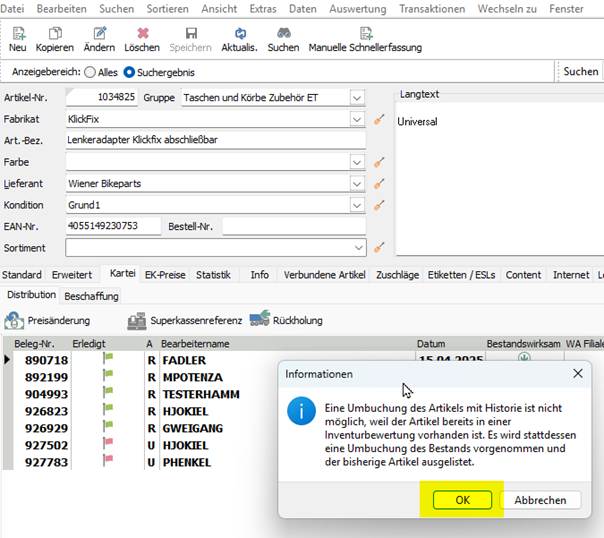Confirm the dialog with OK

point(462,500)
